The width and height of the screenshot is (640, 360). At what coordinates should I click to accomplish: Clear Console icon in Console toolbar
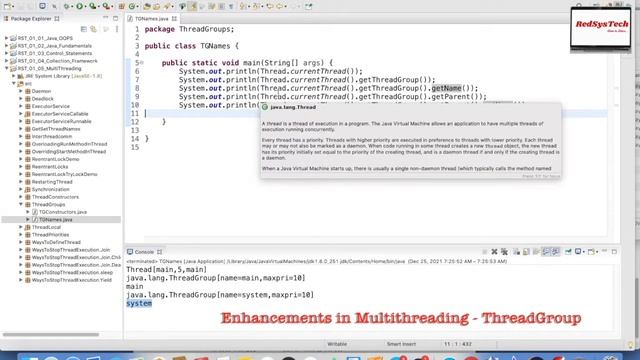(516, 252)
